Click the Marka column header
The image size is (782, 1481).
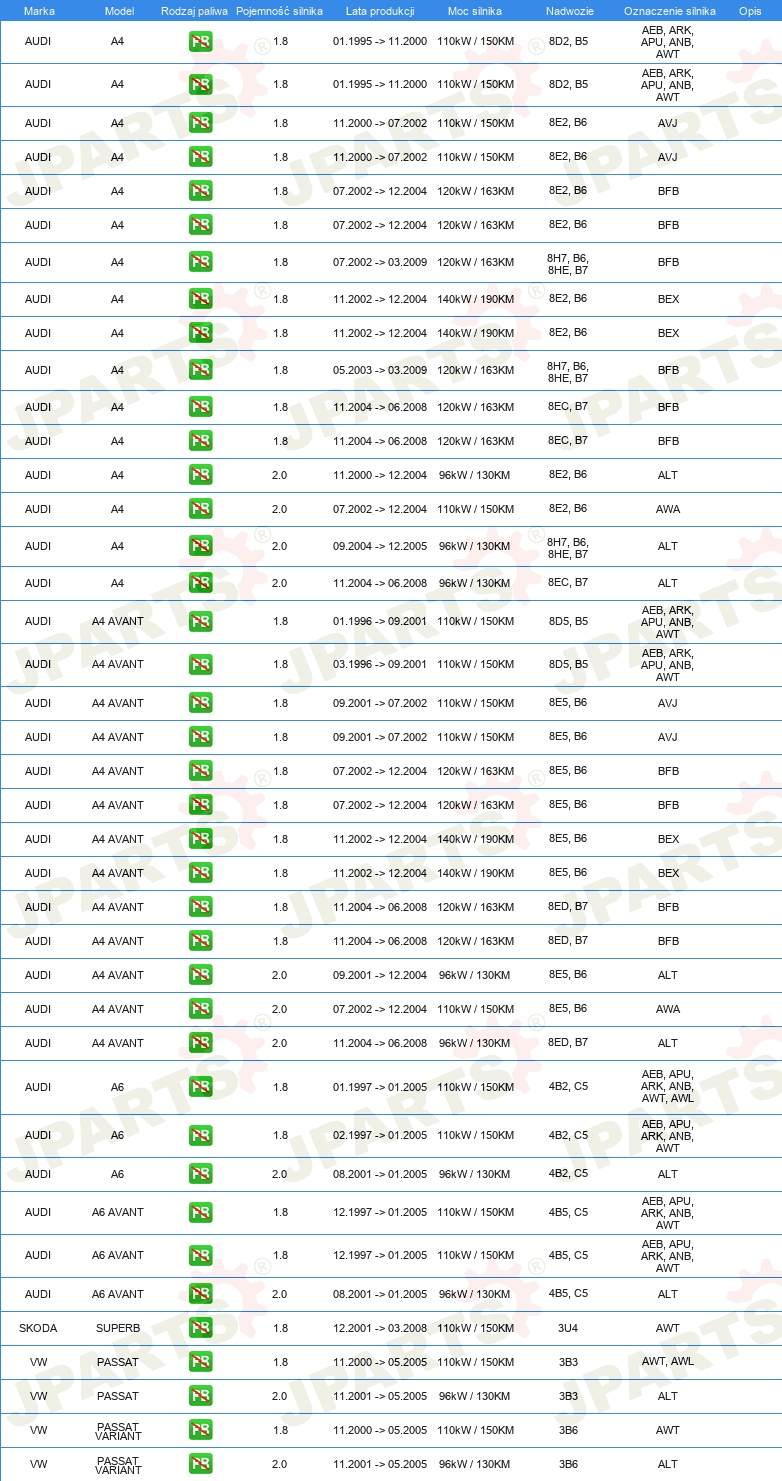click(39, 10)
